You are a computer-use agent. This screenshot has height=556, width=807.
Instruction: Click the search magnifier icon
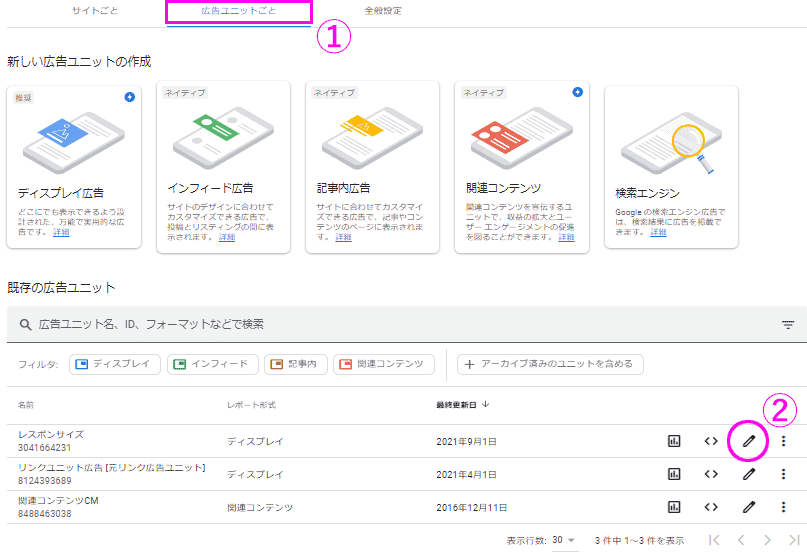pyautogui.click(x=25, y=325)
